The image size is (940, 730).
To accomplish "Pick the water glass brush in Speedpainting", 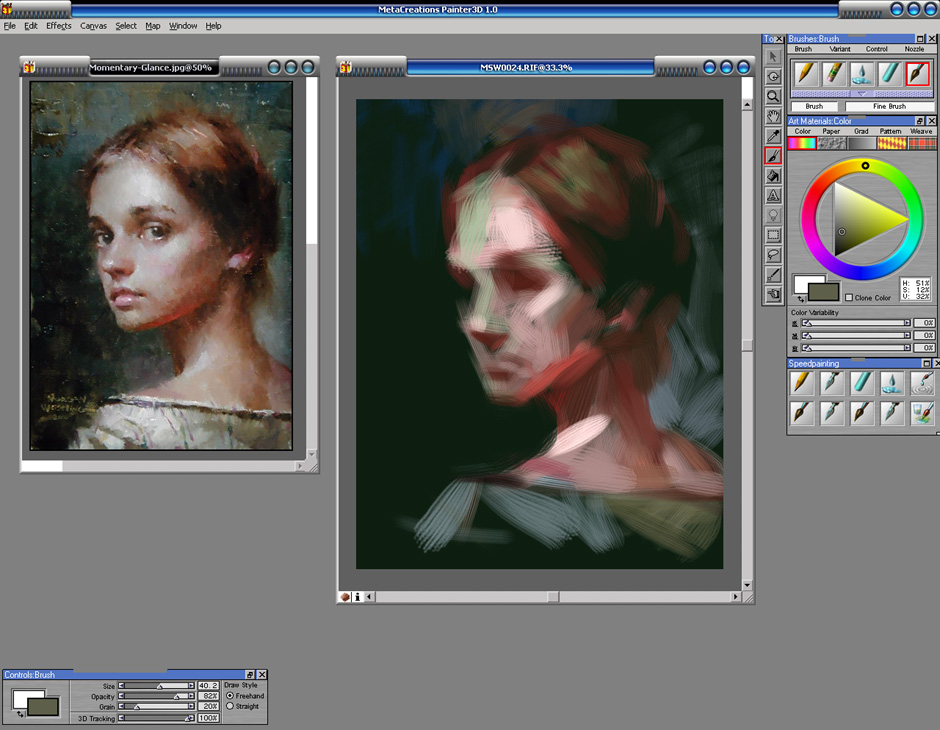I will [x=923, y=413].
